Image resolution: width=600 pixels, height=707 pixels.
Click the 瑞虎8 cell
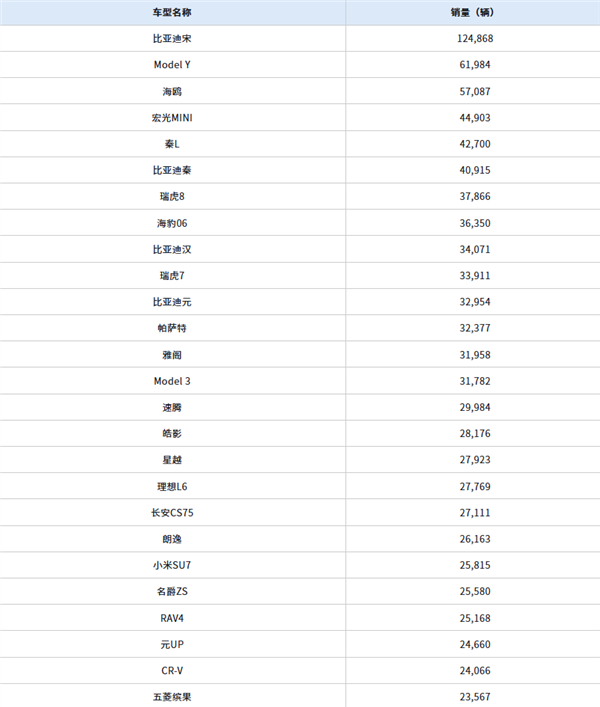[172, 197]
